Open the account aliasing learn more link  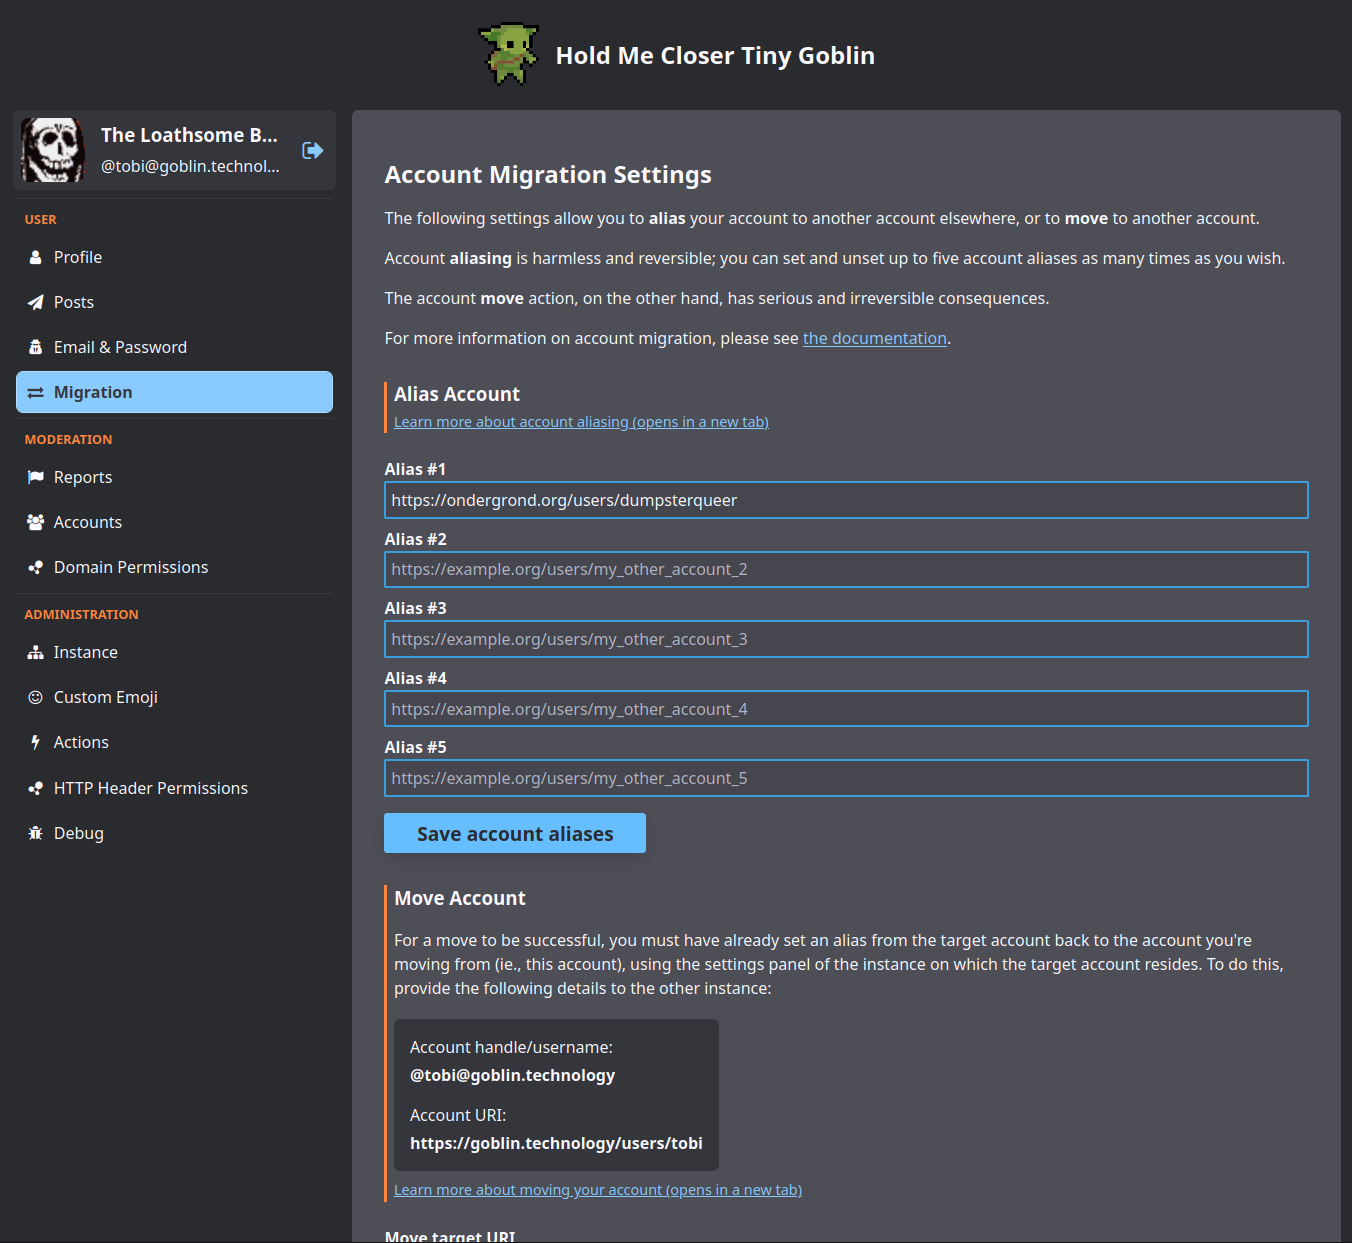point(581,421)
